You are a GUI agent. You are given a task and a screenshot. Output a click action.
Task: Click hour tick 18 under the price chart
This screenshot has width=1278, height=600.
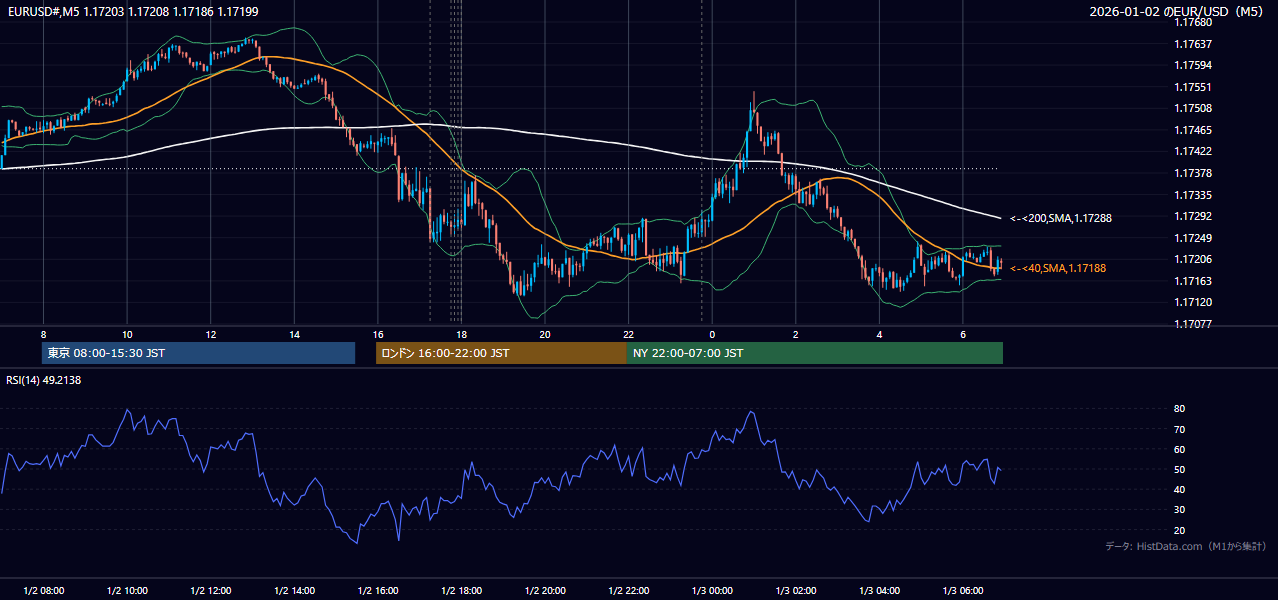click(461, 334)
